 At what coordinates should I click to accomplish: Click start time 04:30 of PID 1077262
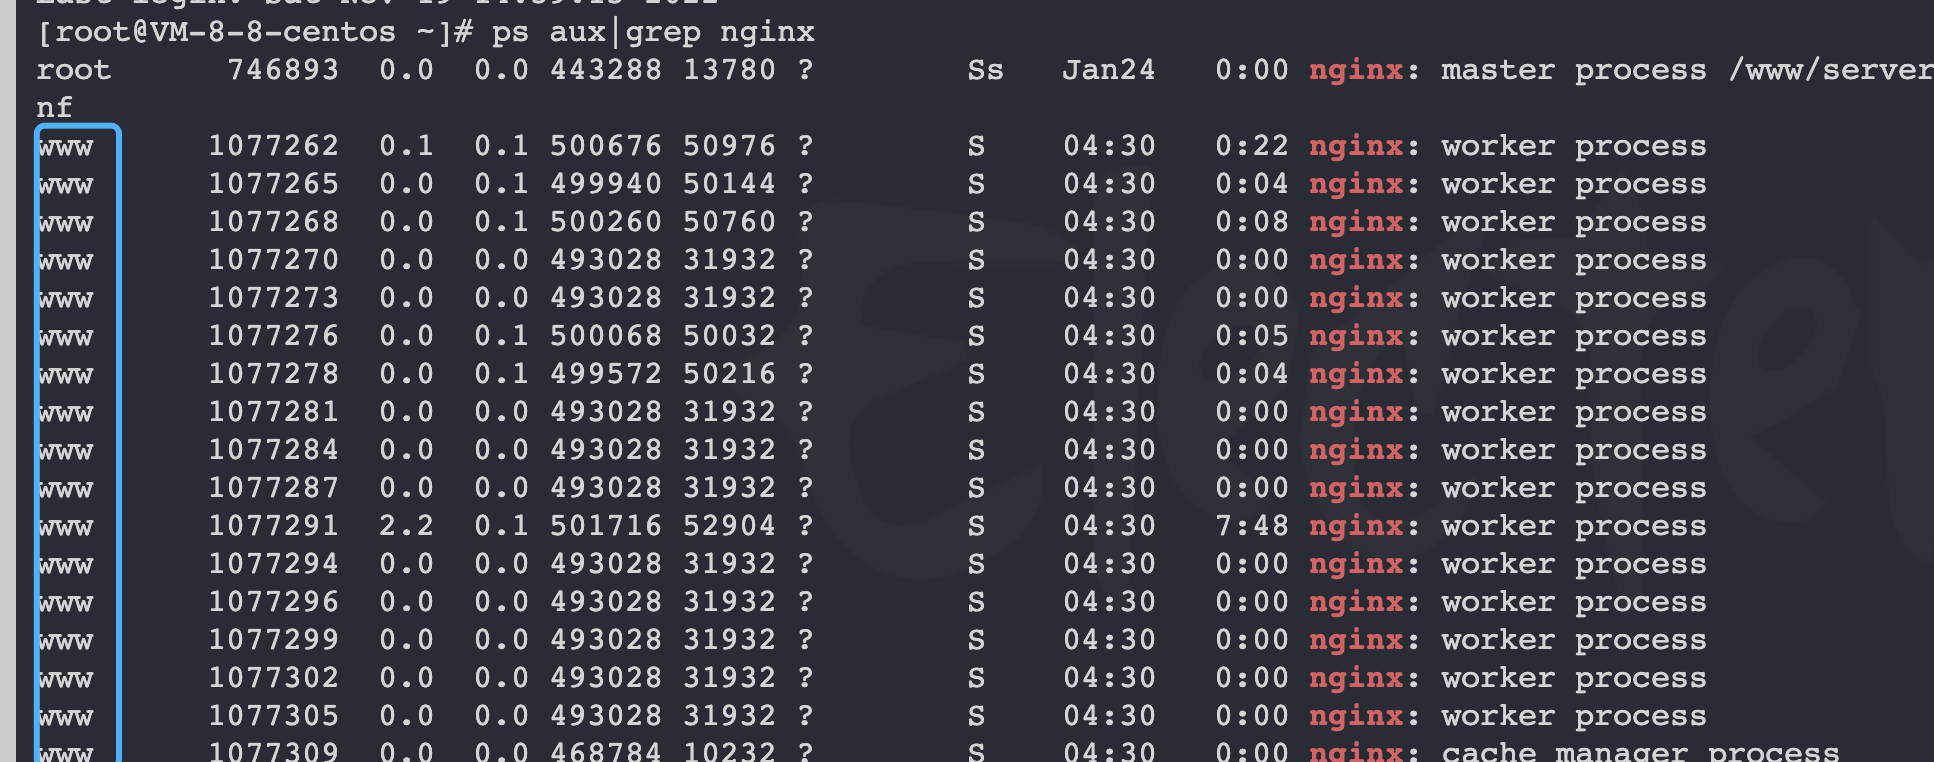pos(1108,146)
